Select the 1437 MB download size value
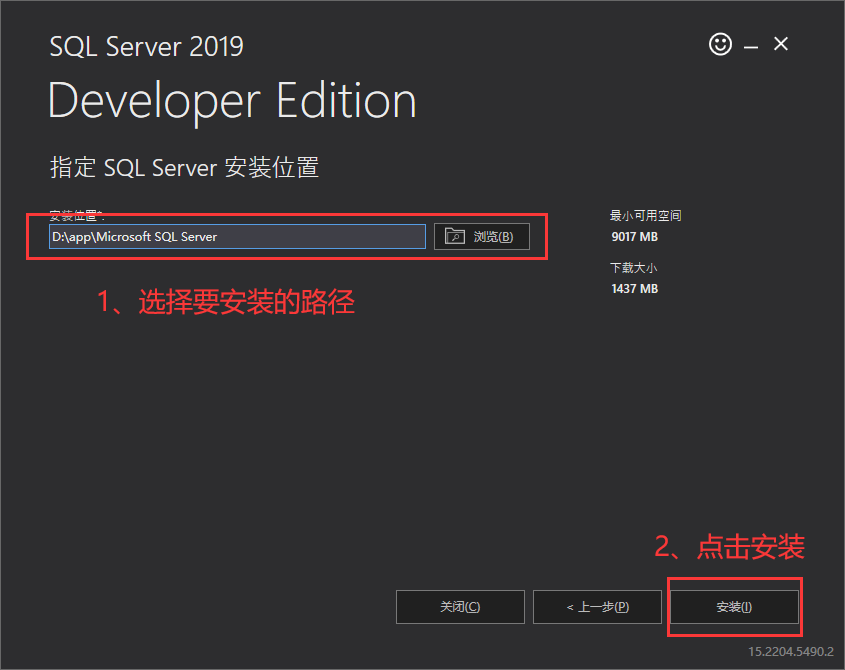Viewport: 845px width, 670px height. [x=634, y=289]
